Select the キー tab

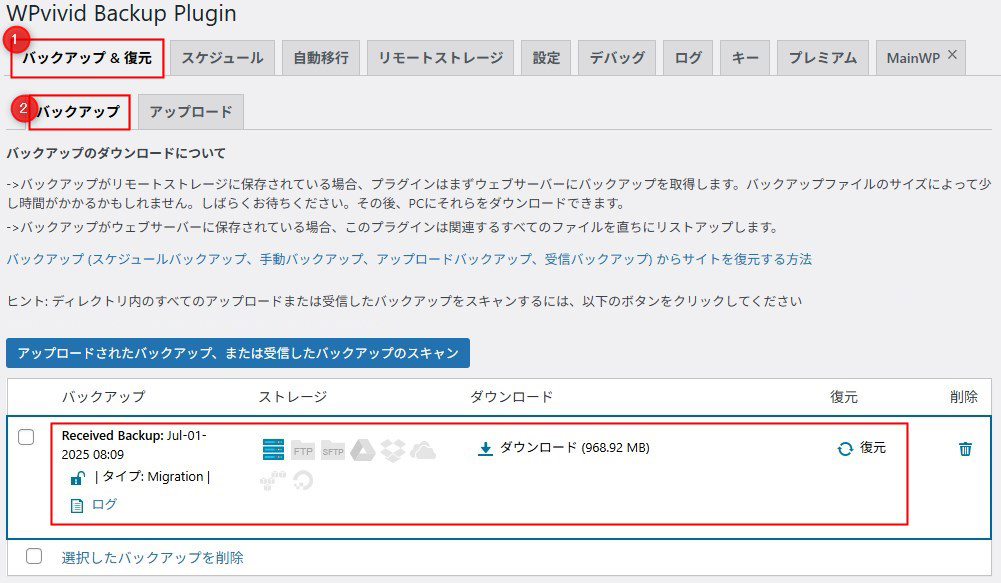745,58
